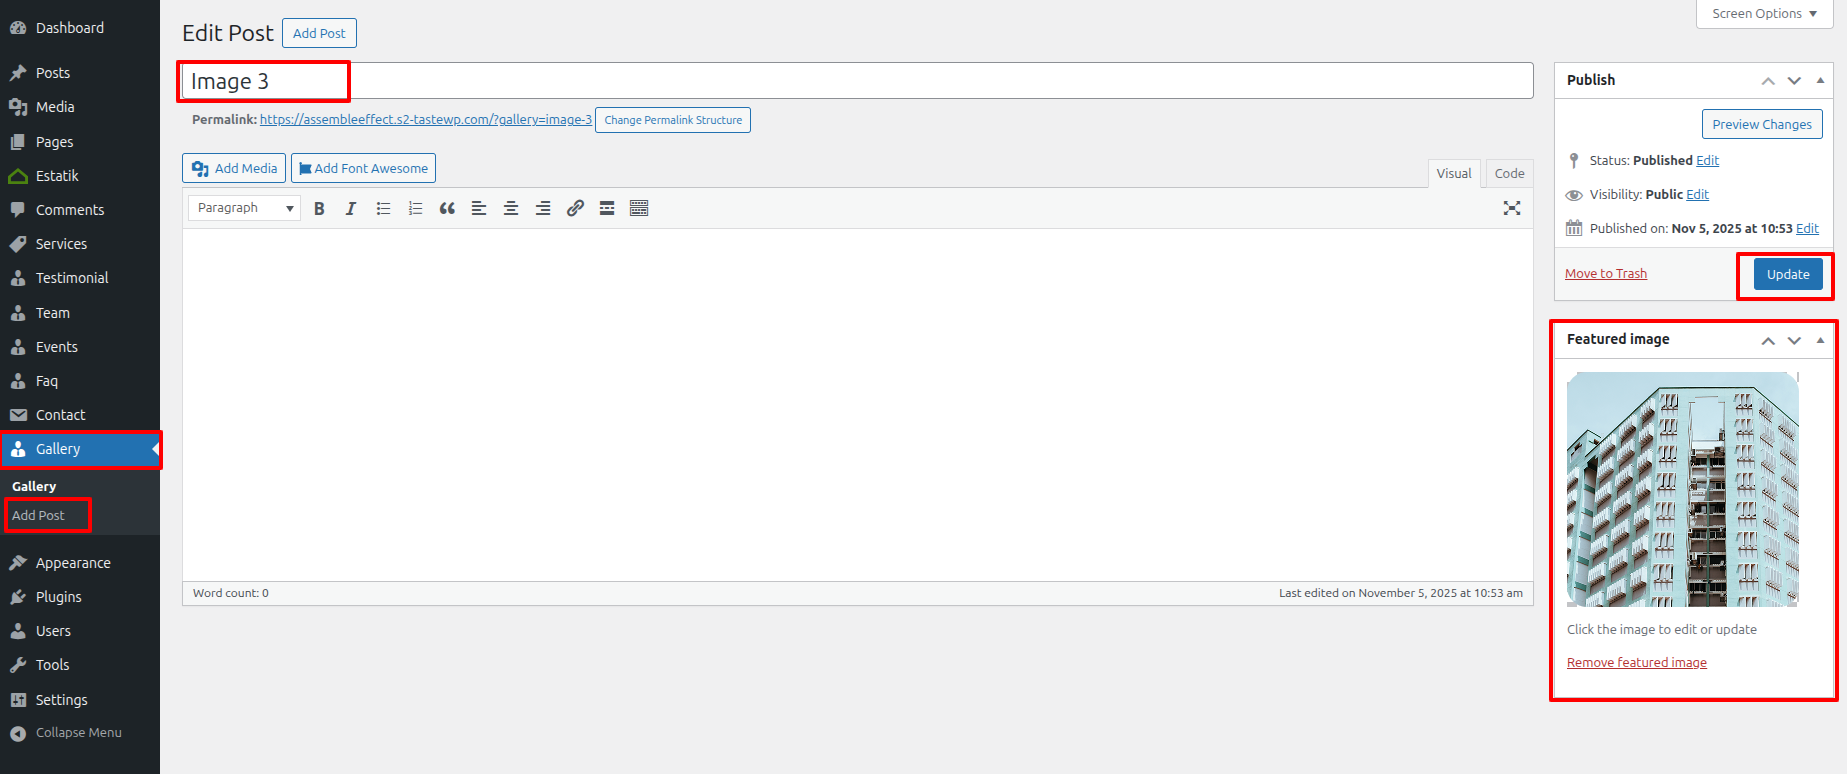Screen dimensions: 1847x774
Task: Center align the text
Action: click(x=511, y=208)
